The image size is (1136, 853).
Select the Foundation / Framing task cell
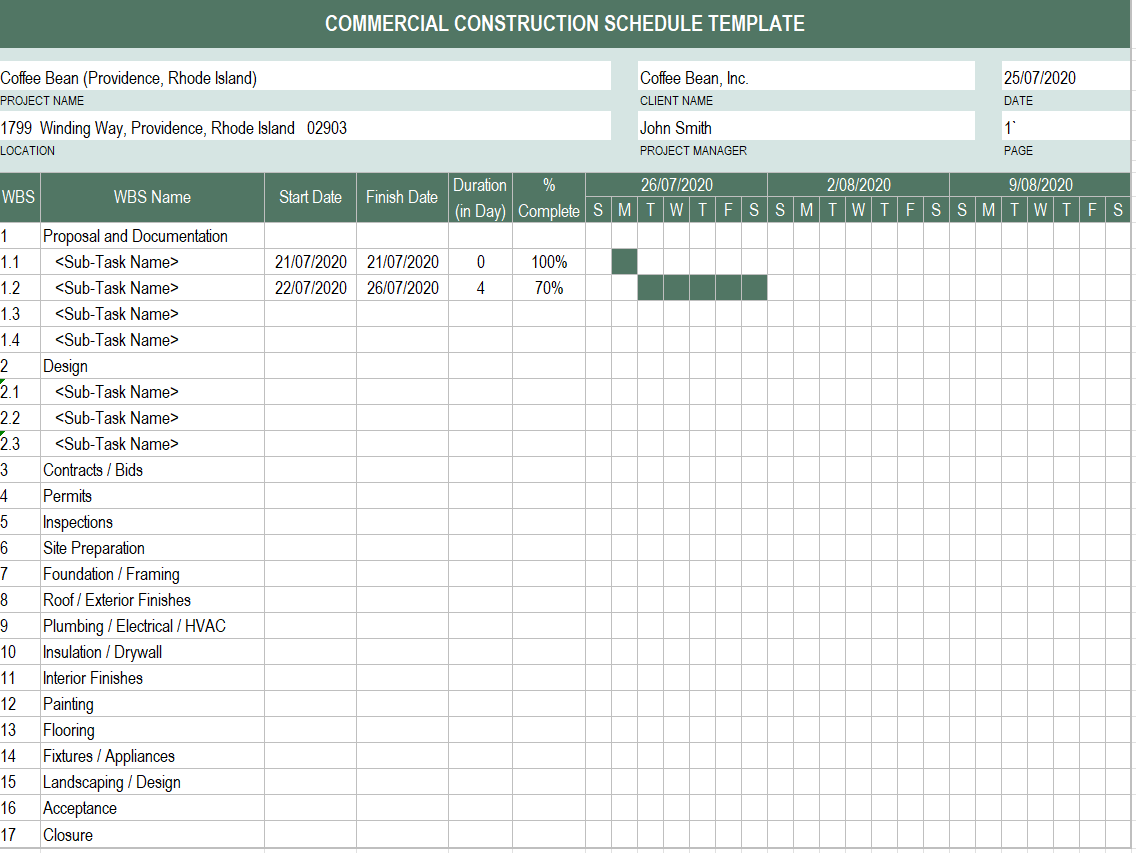tap(111, 574)
